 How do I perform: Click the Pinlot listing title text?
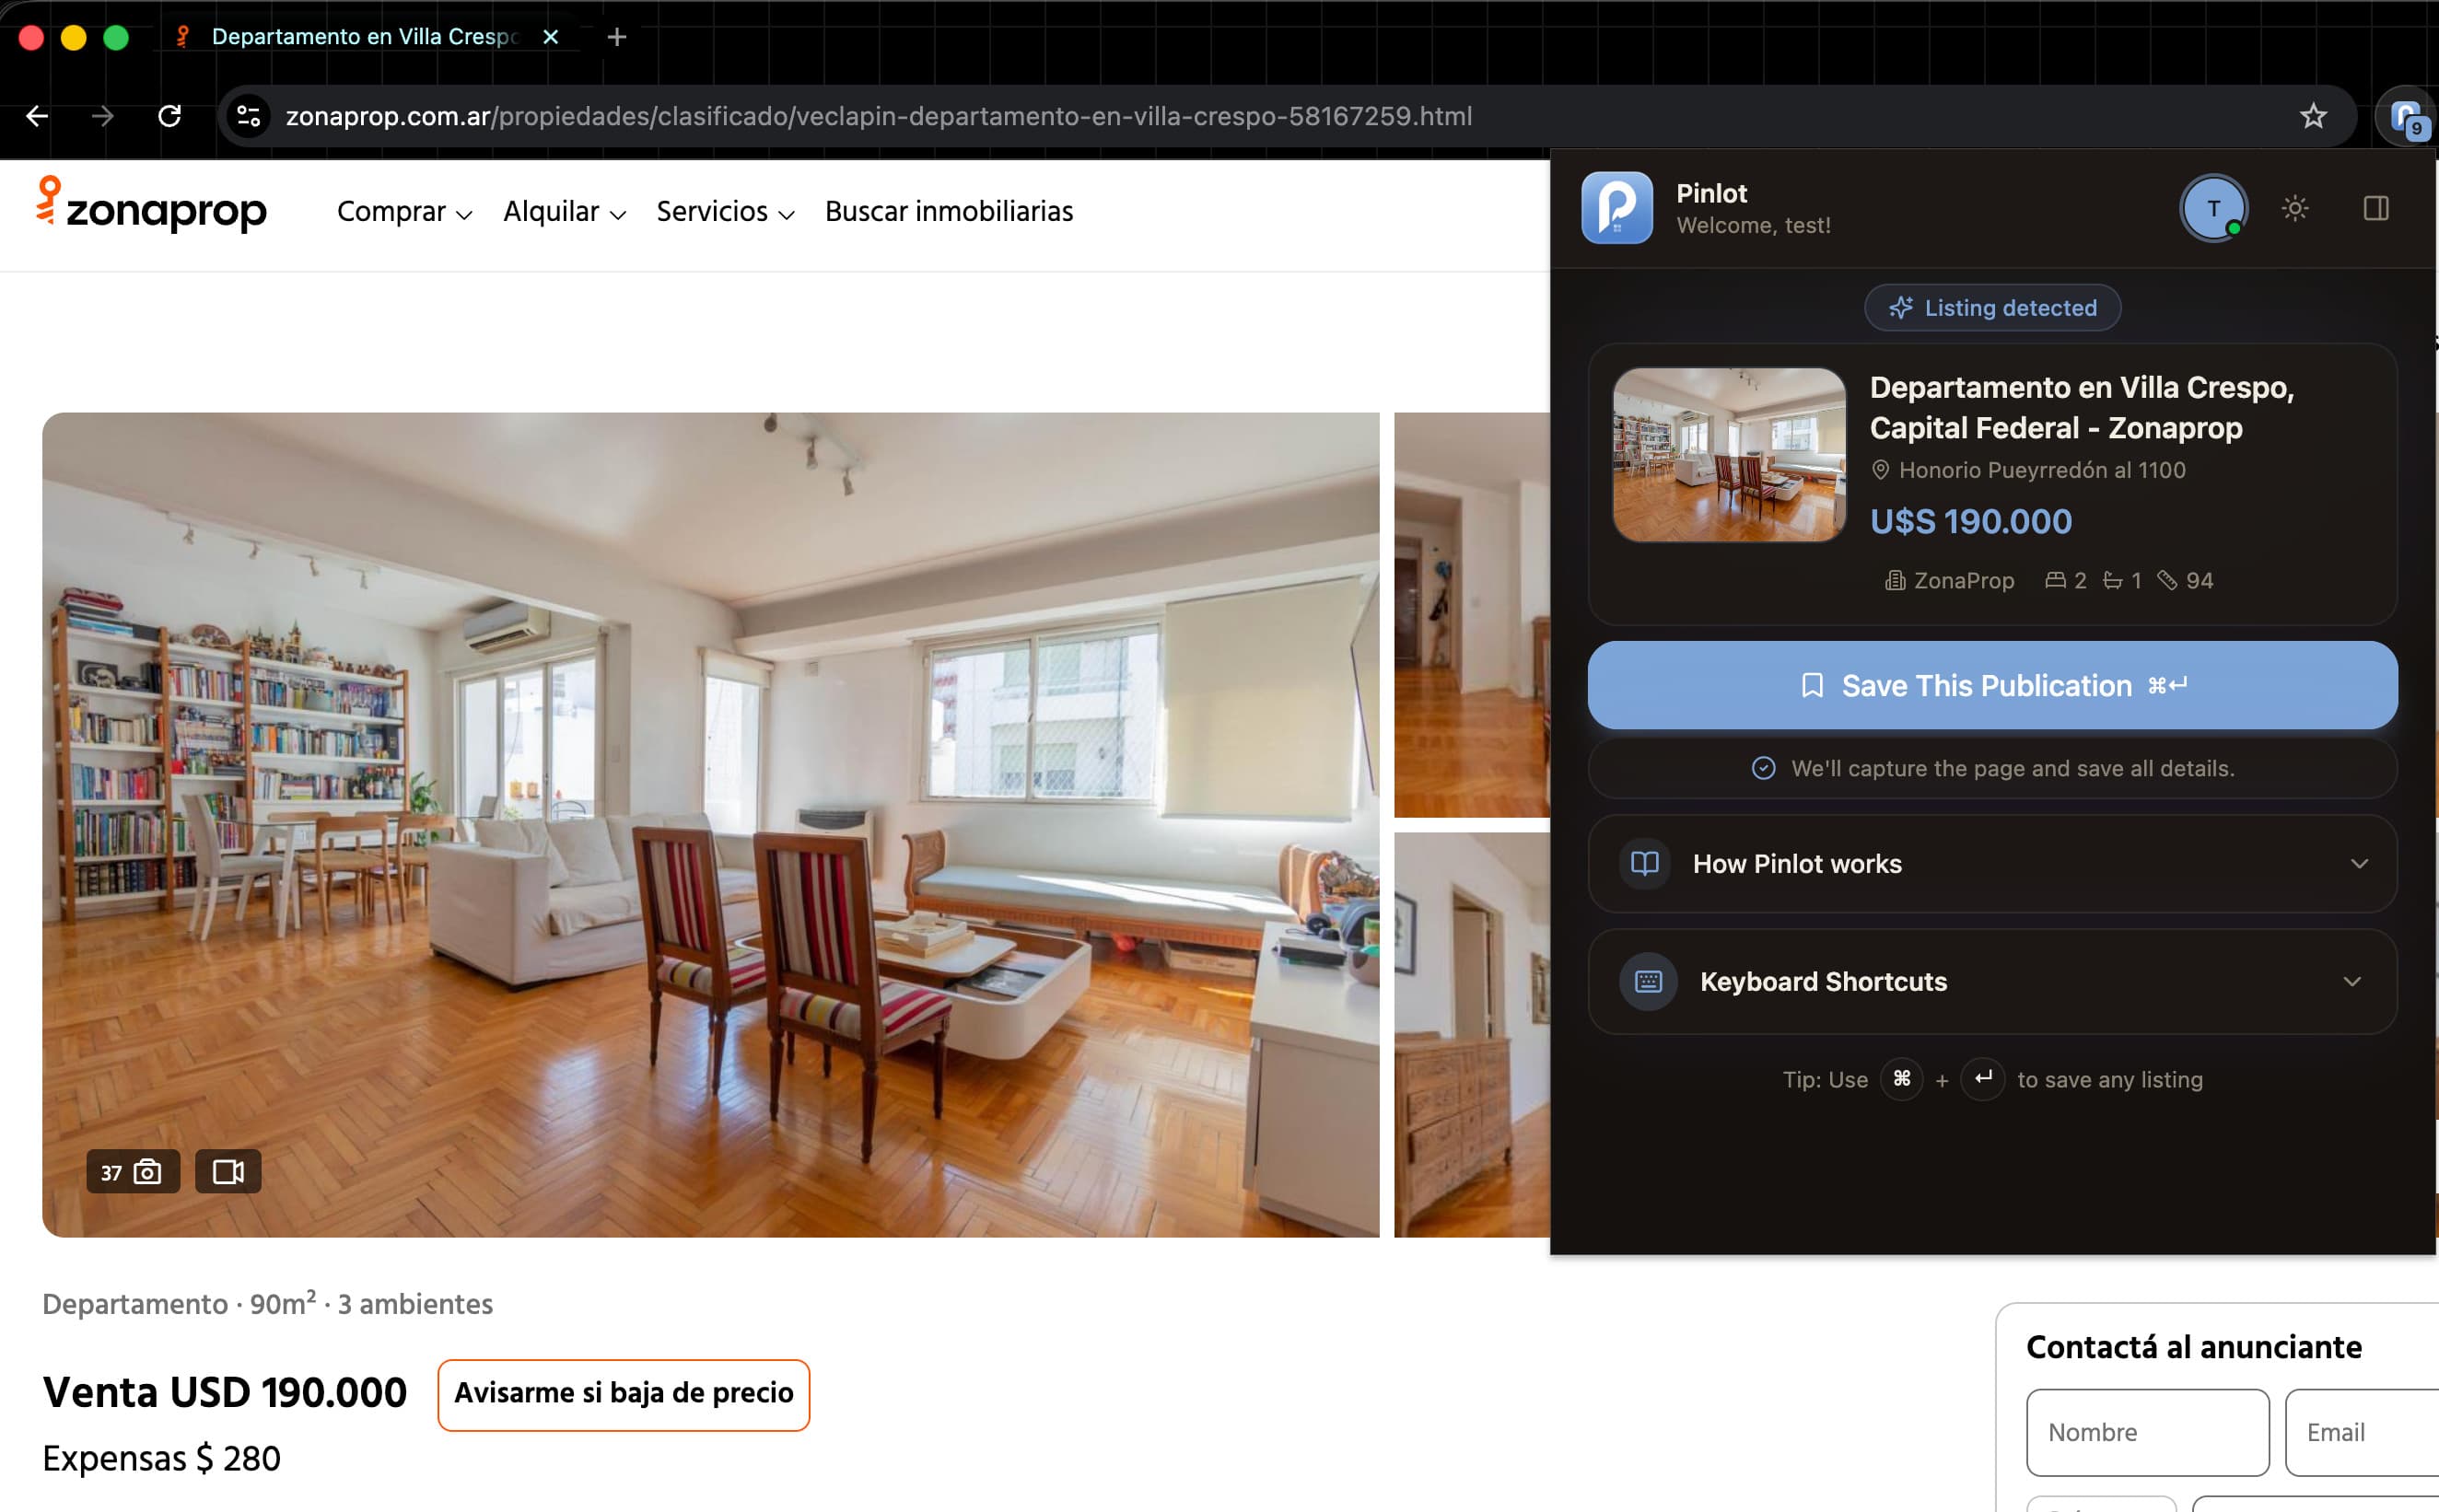click(2082, 408)
